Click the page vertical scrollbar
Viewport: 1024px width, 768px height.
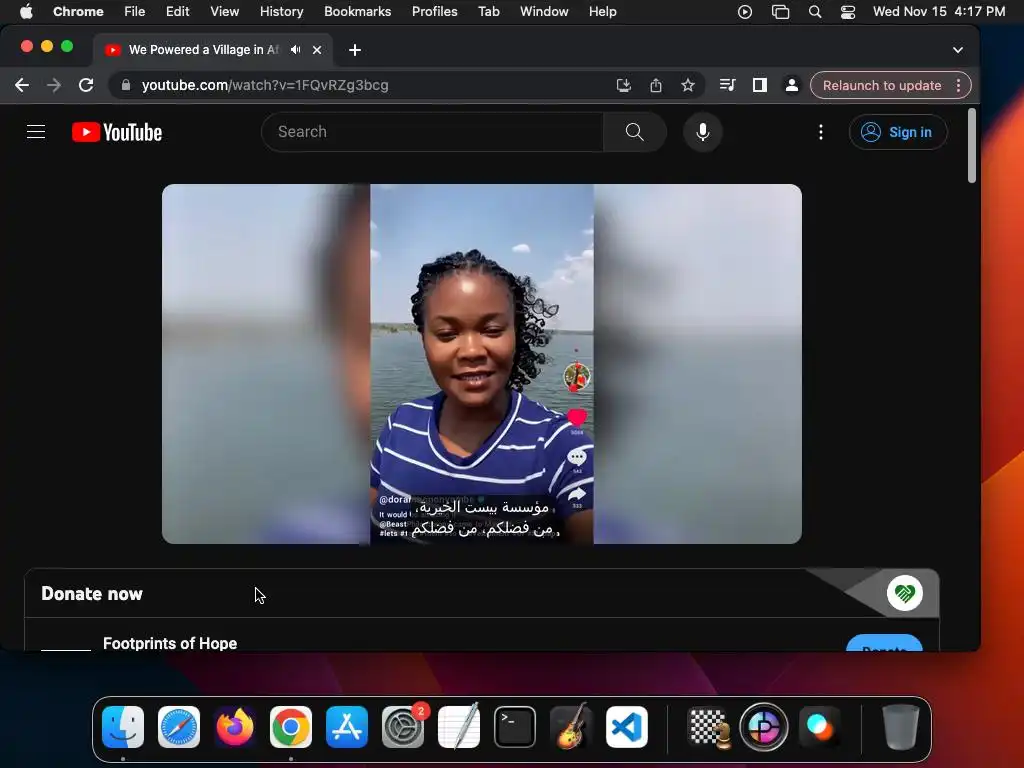click(972, 146)
